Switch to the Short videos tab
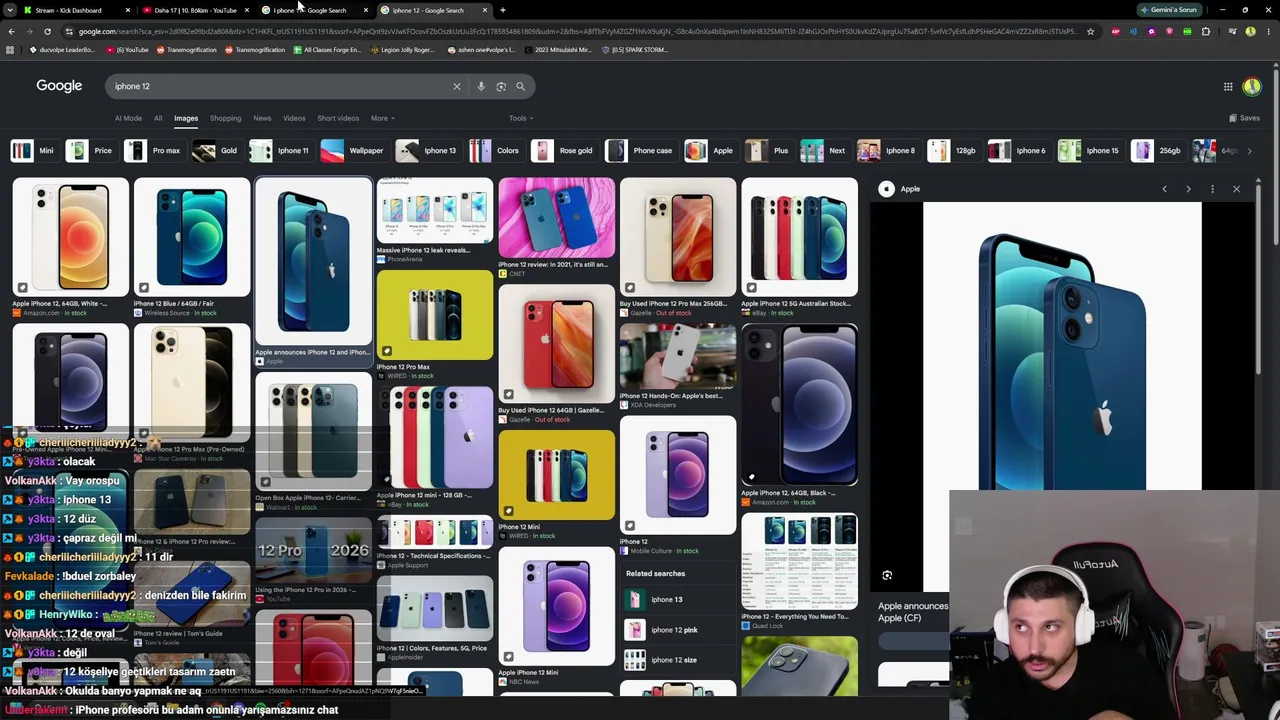Viewport: 1280px width, 720px height. click(338, 118)
